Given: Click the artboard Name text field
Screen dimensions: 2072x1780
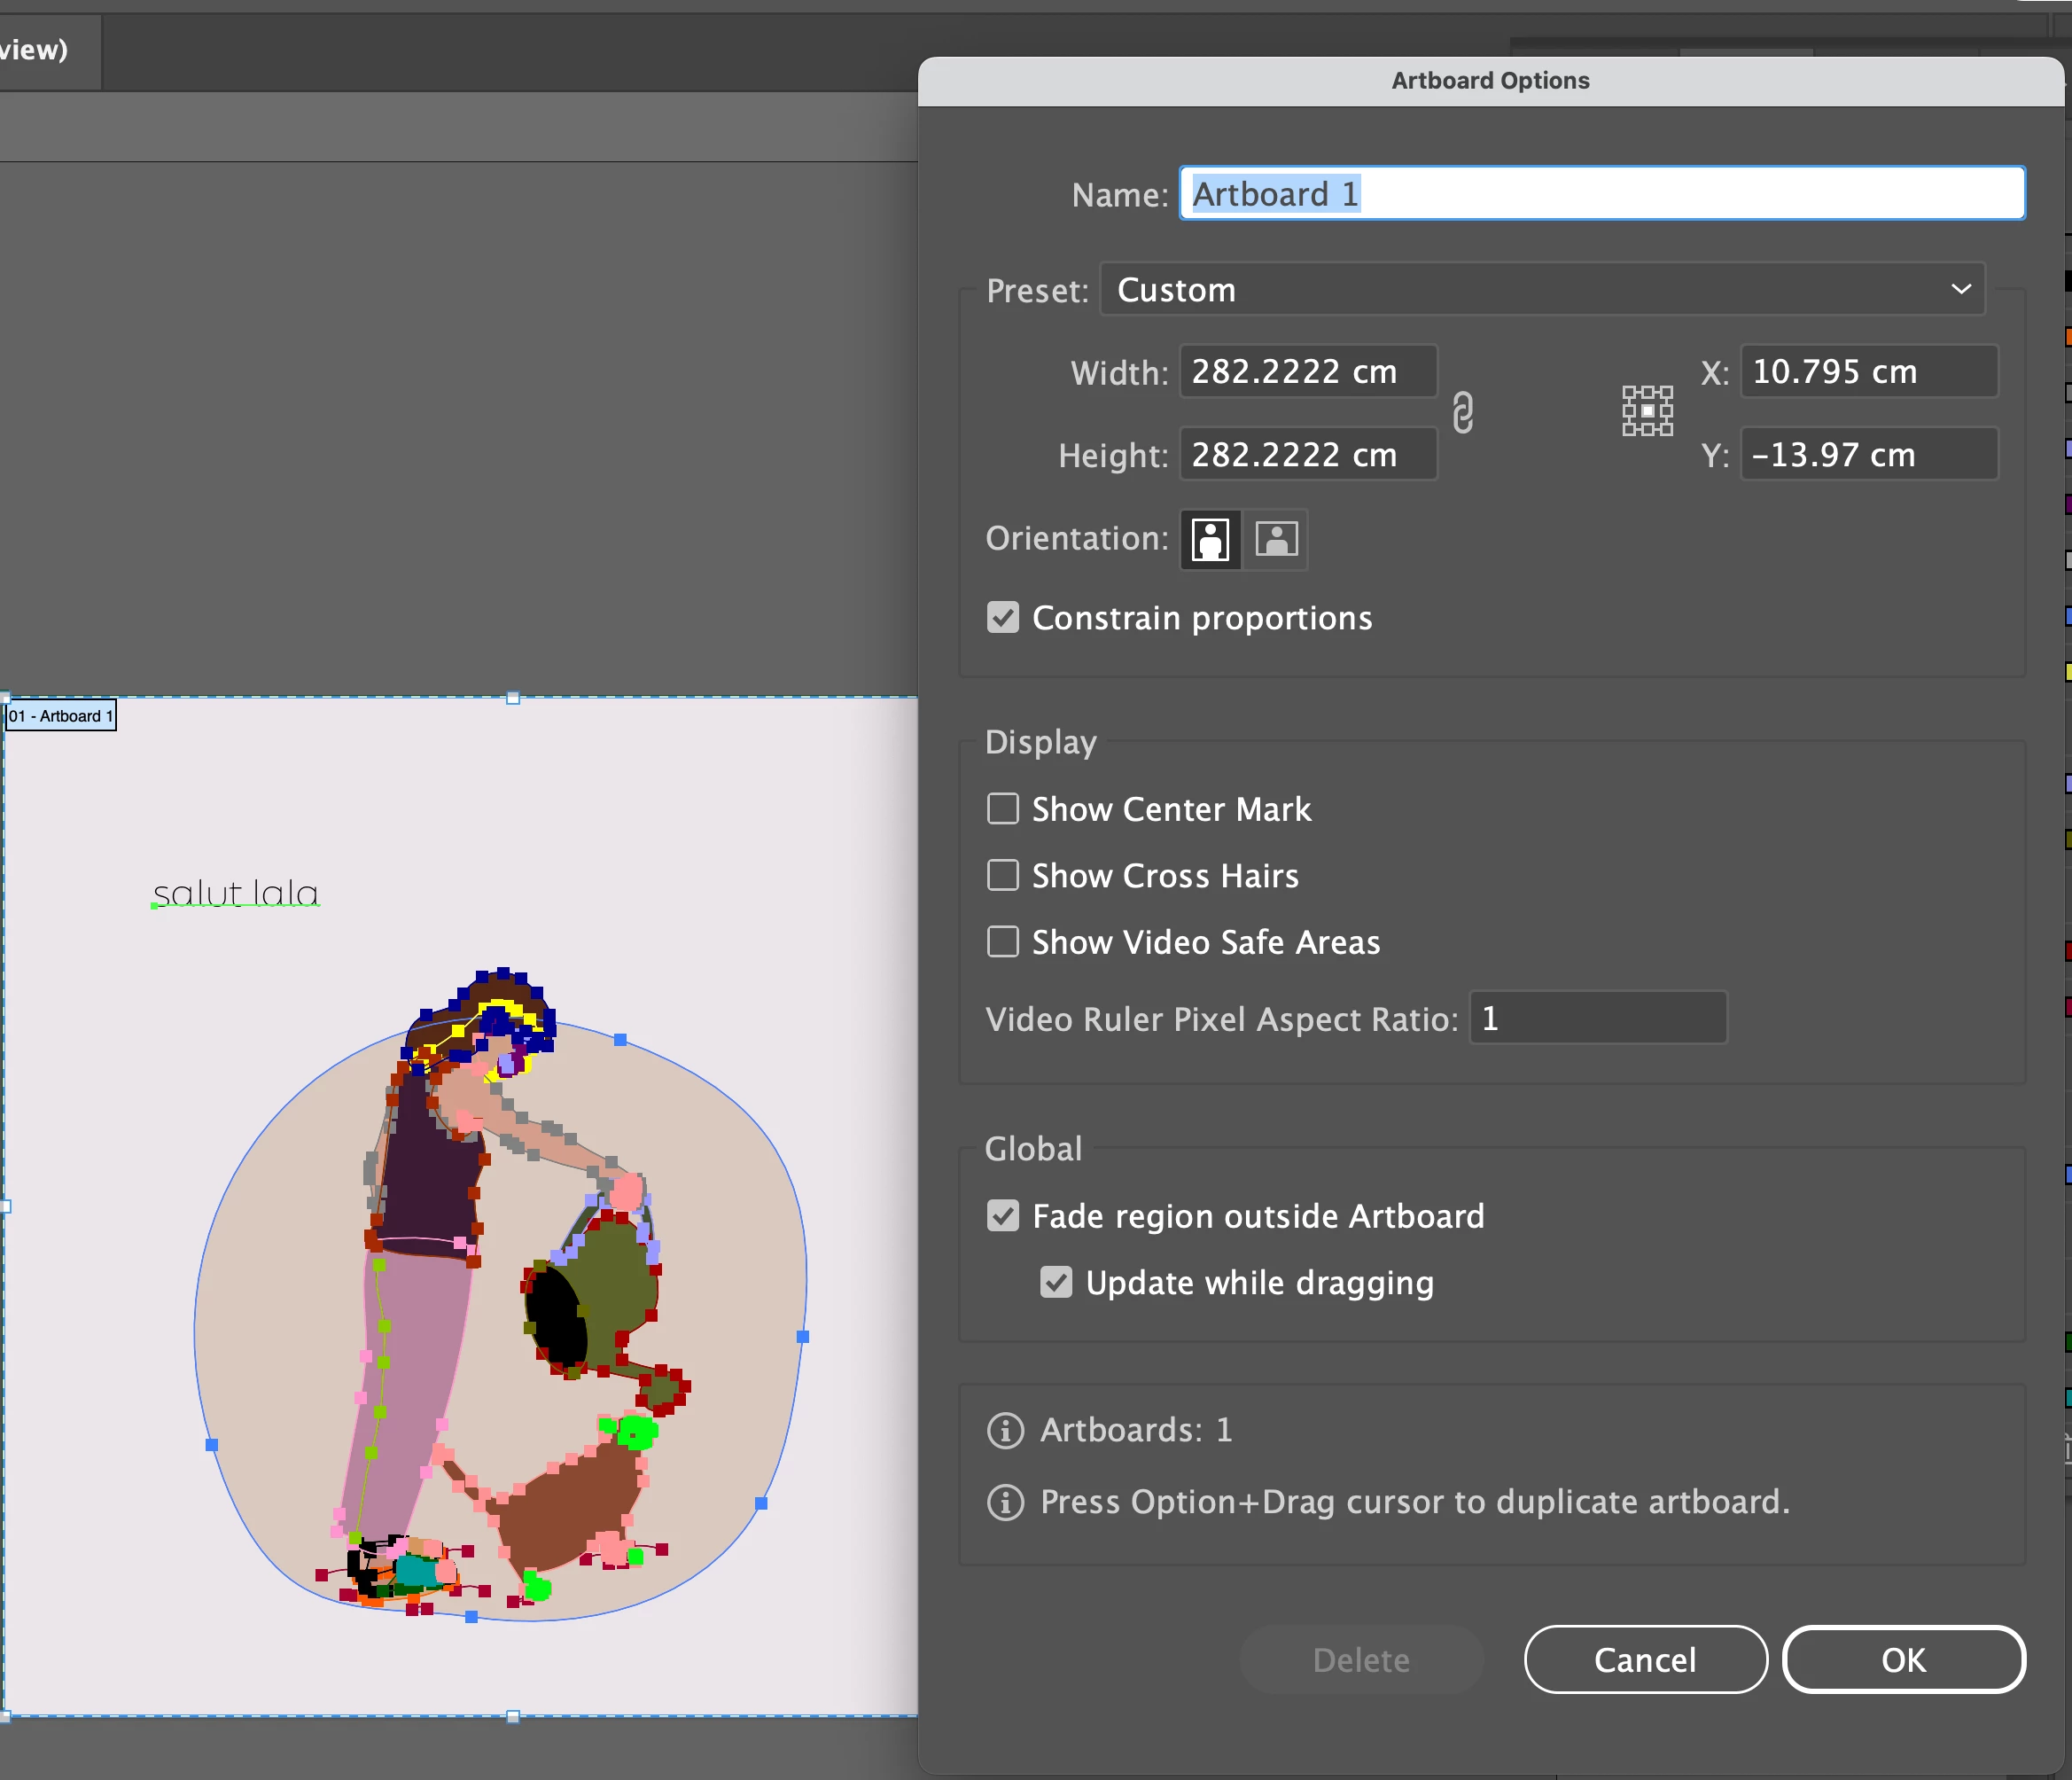Looking at the screenshot, I should point(1602,194).
